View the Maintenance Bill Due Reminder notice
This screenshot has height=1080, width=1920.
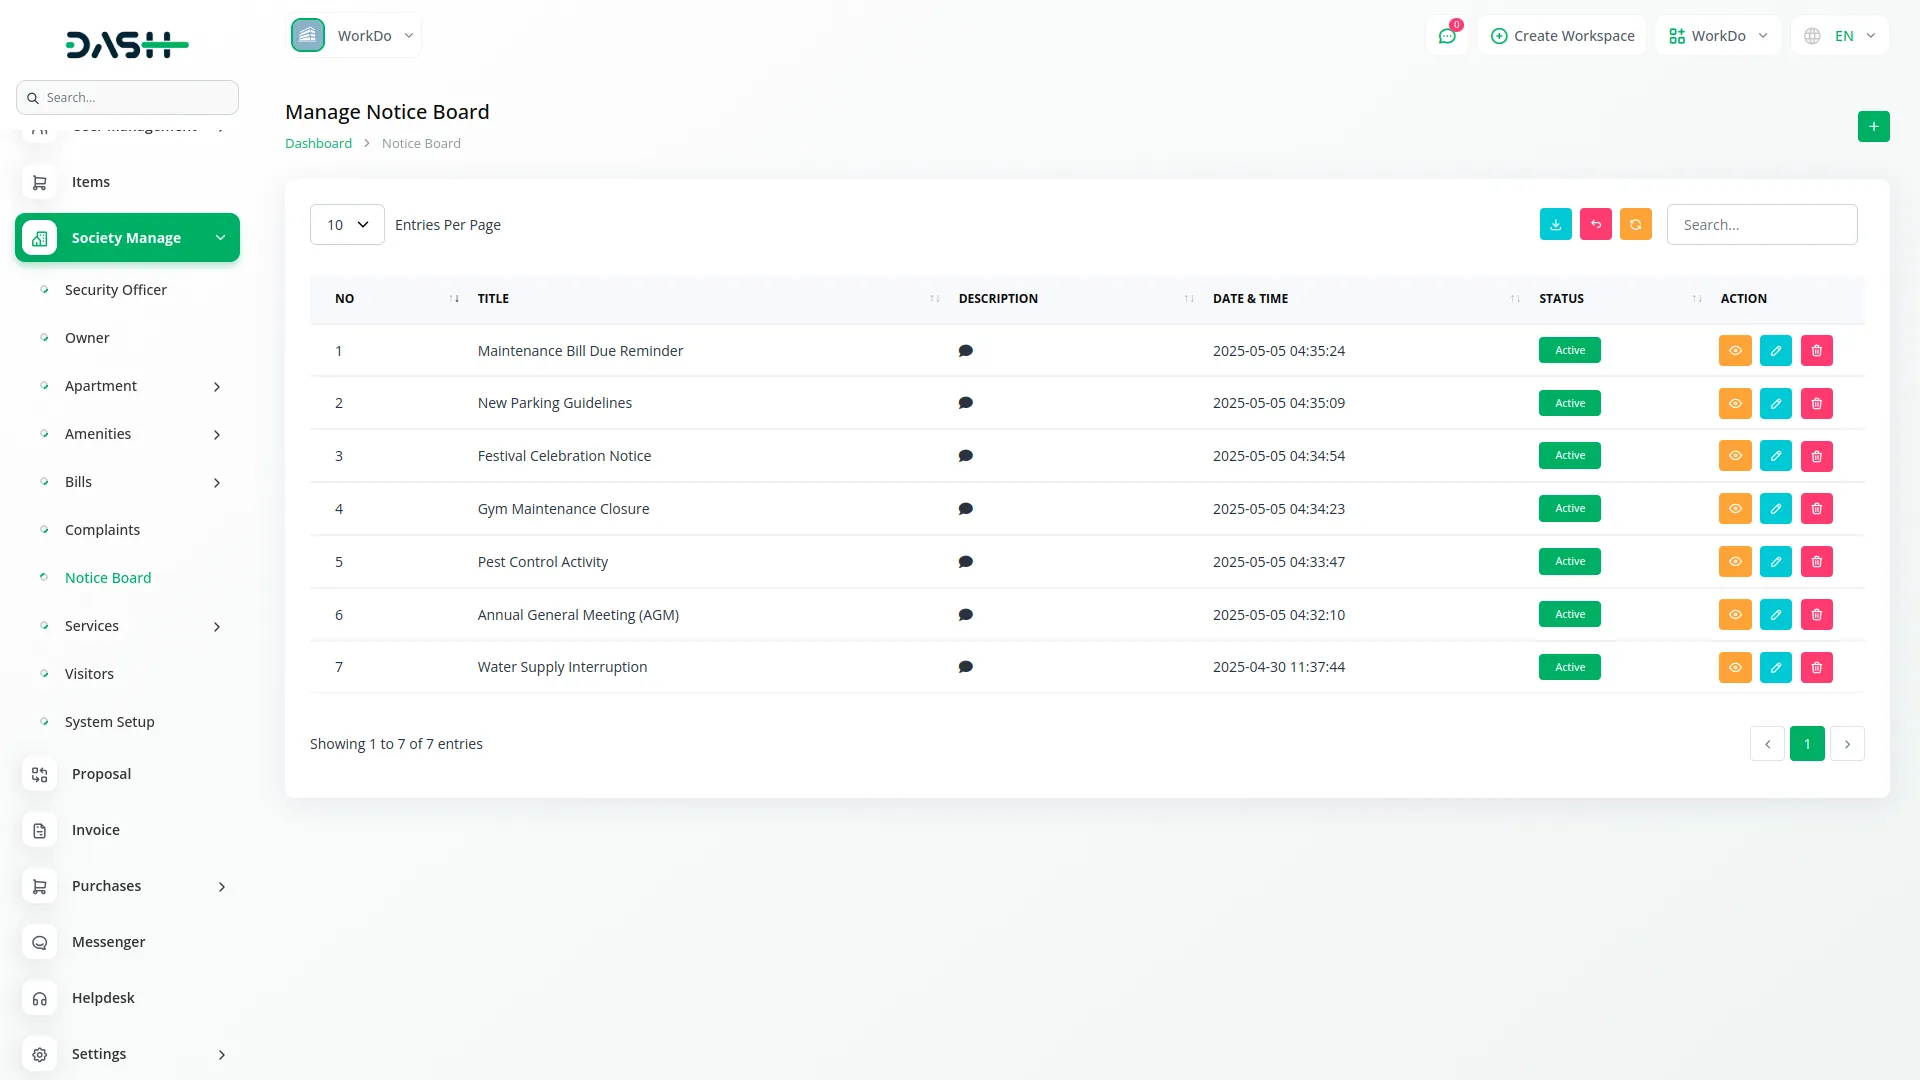(1734, 351)
